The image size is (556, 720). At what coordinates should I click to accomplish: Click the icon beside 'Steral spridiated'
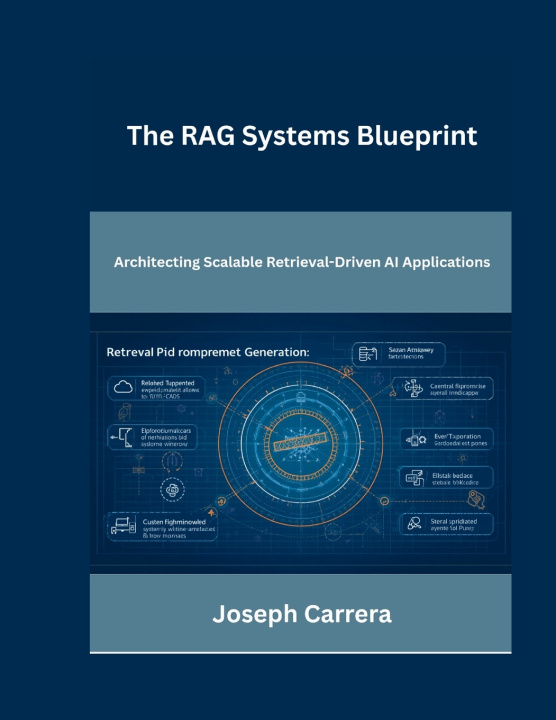click(415, 523)
